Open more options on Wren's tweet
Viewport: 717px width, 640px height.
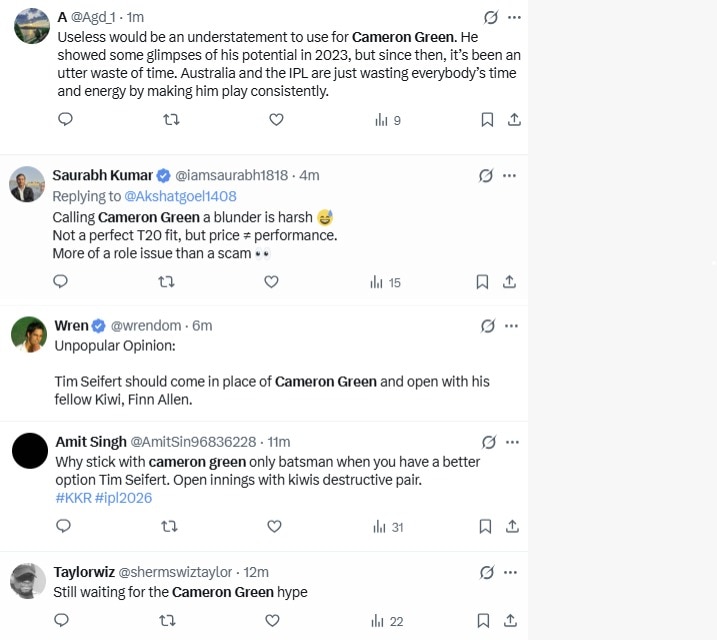[x=512, y=326]
